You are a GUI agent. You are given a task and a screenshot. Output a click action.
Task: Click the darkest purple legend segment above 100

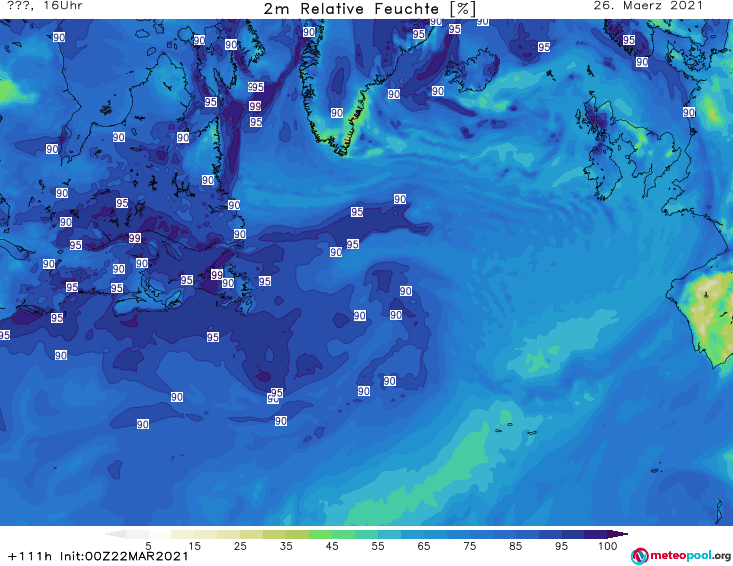(x=618, y=534)
